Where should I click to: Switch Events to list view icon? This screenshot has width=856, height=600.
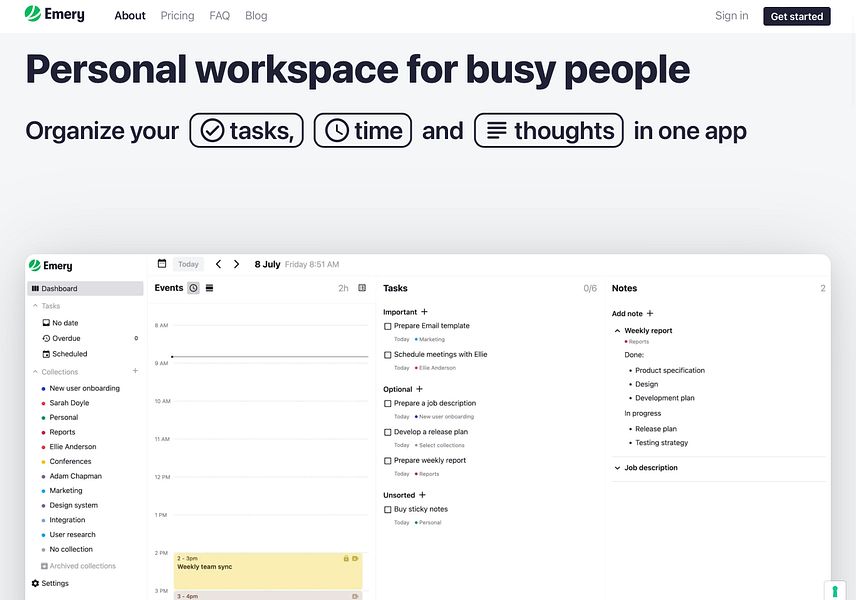(x=209, y=288)
